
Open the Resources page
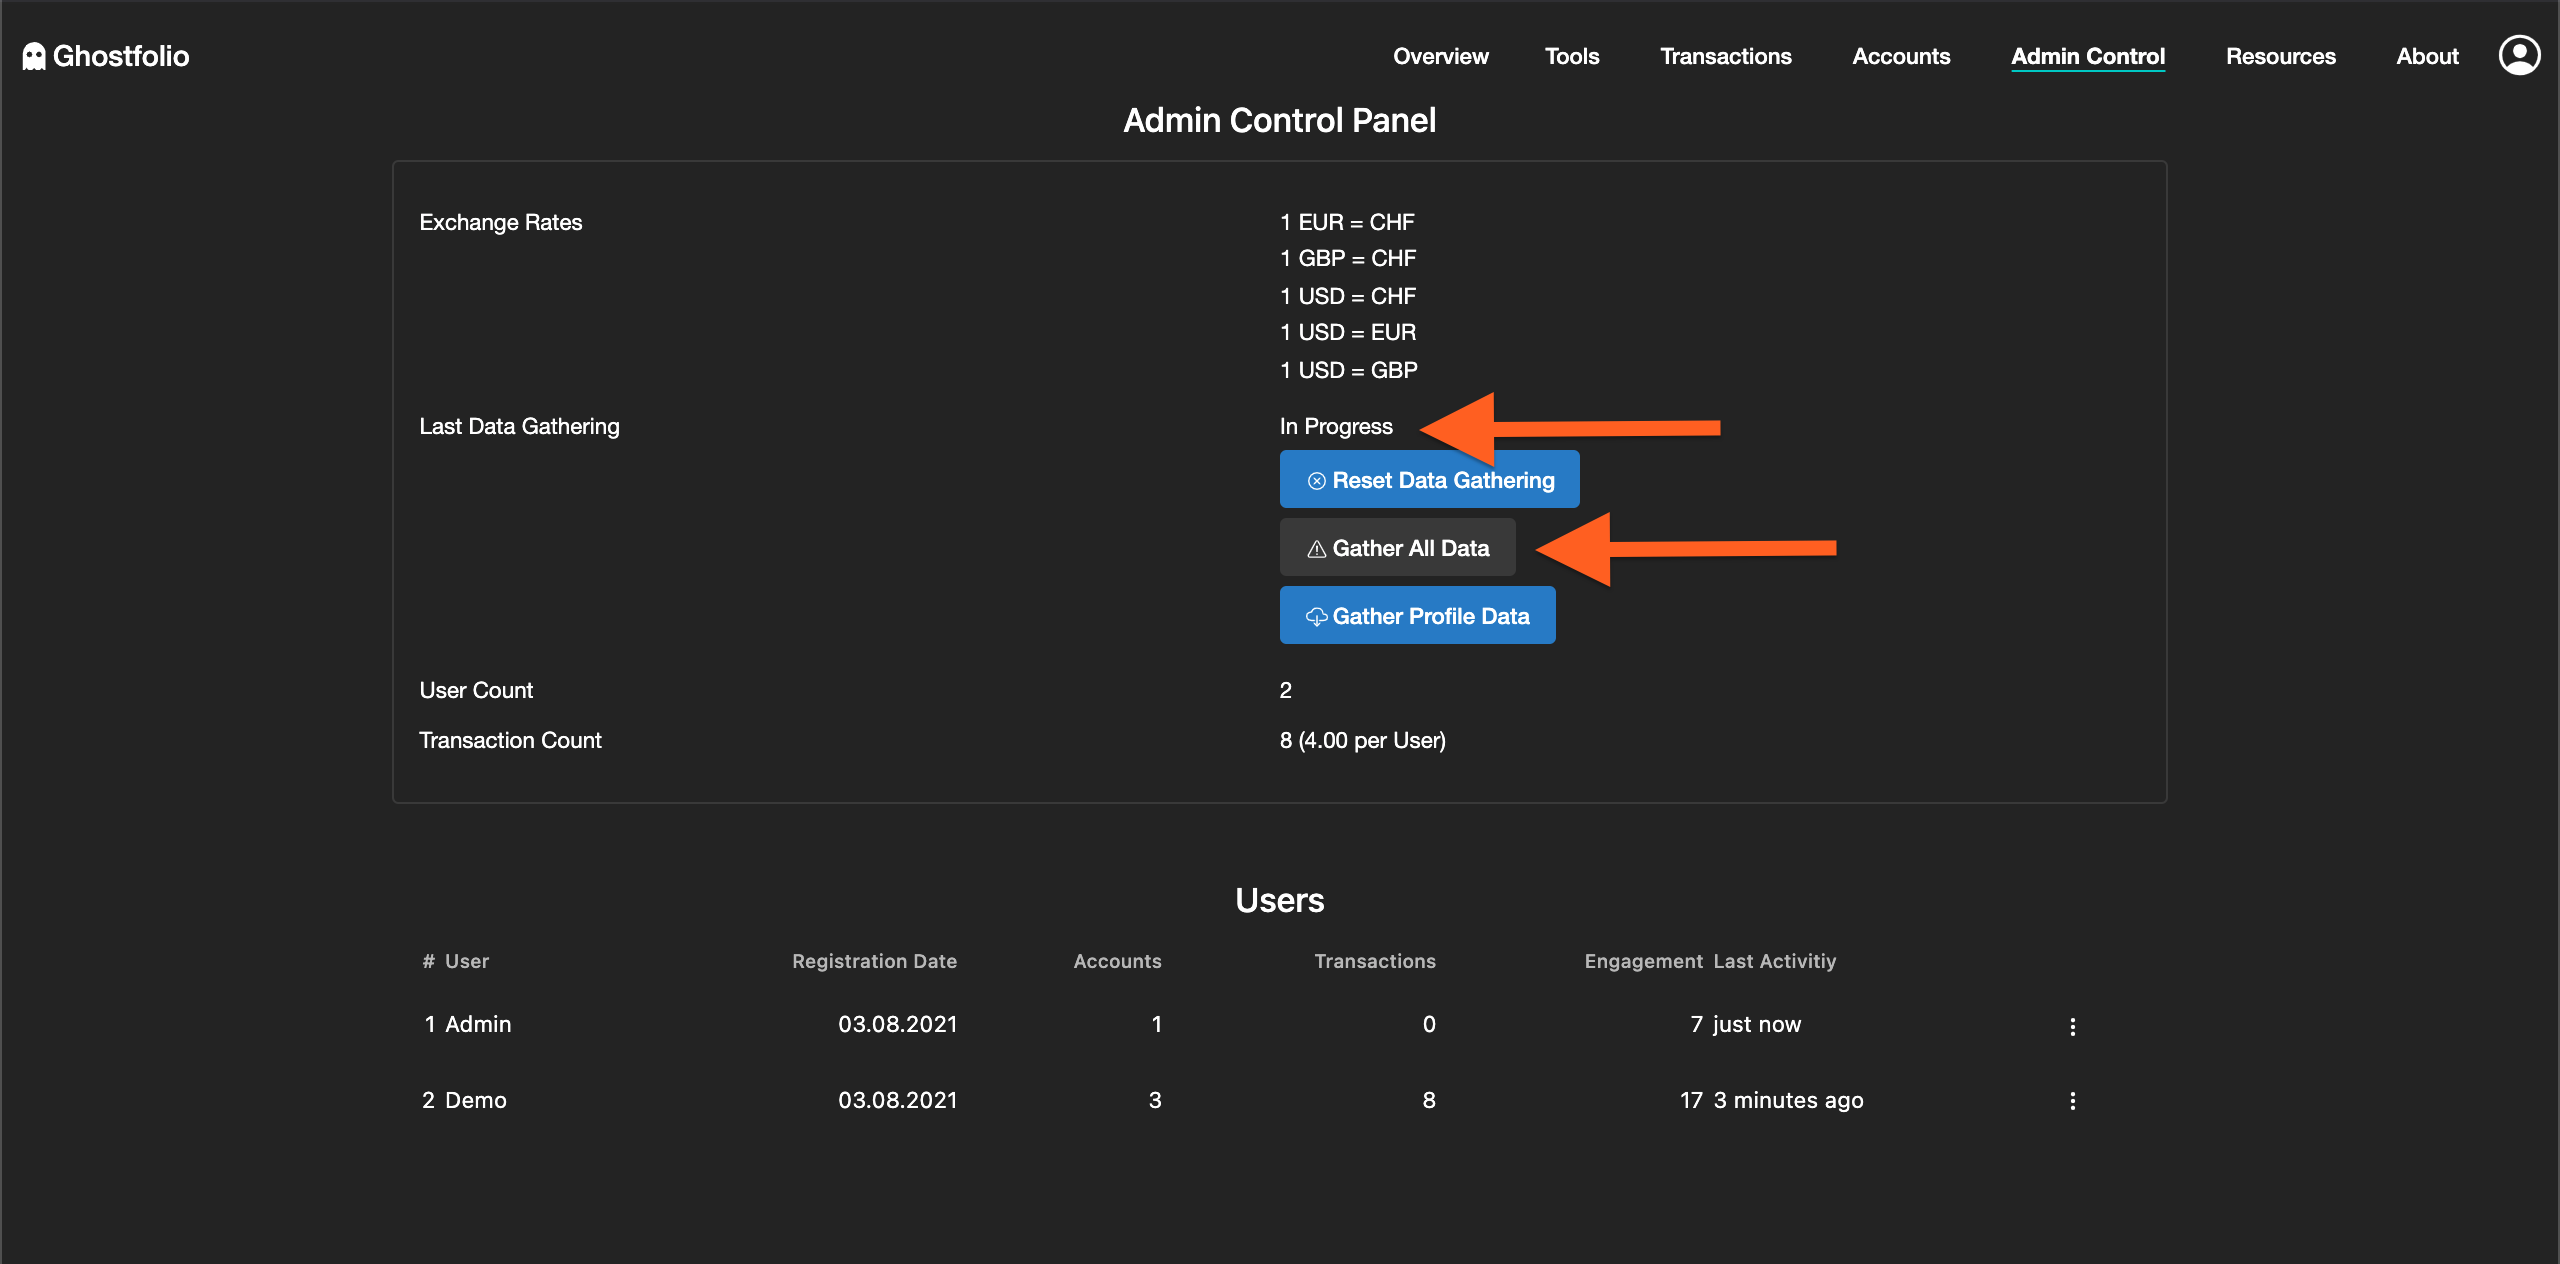[x=2280, y=56]
